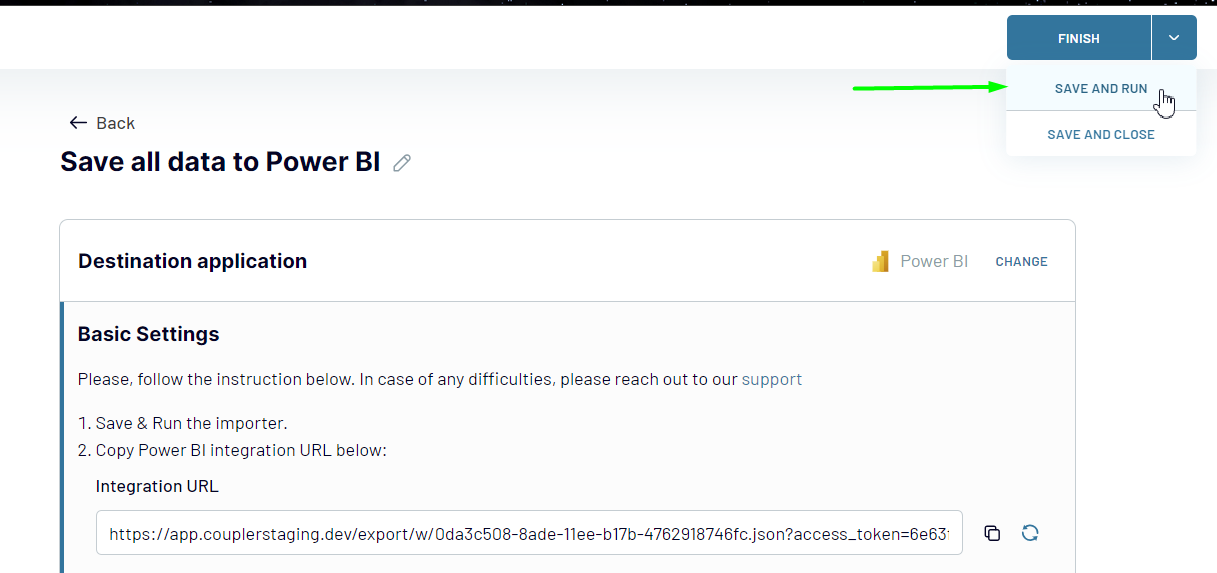Click the Integration URL field
The height and width of the screenshot is (573, 1217).
(529, 534)
